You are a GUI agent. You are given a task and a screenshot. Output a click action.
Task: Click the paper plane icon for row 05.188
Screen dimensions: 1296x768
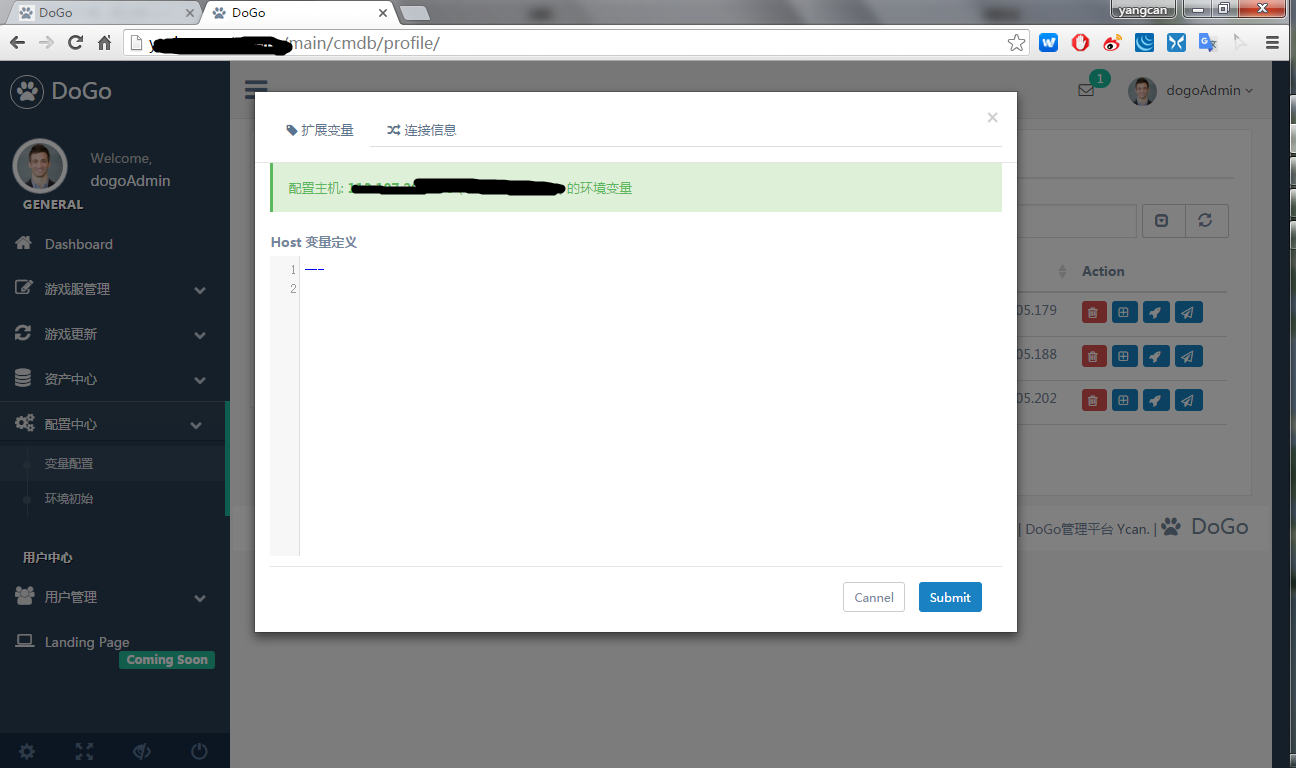(x=1188, y=356)
